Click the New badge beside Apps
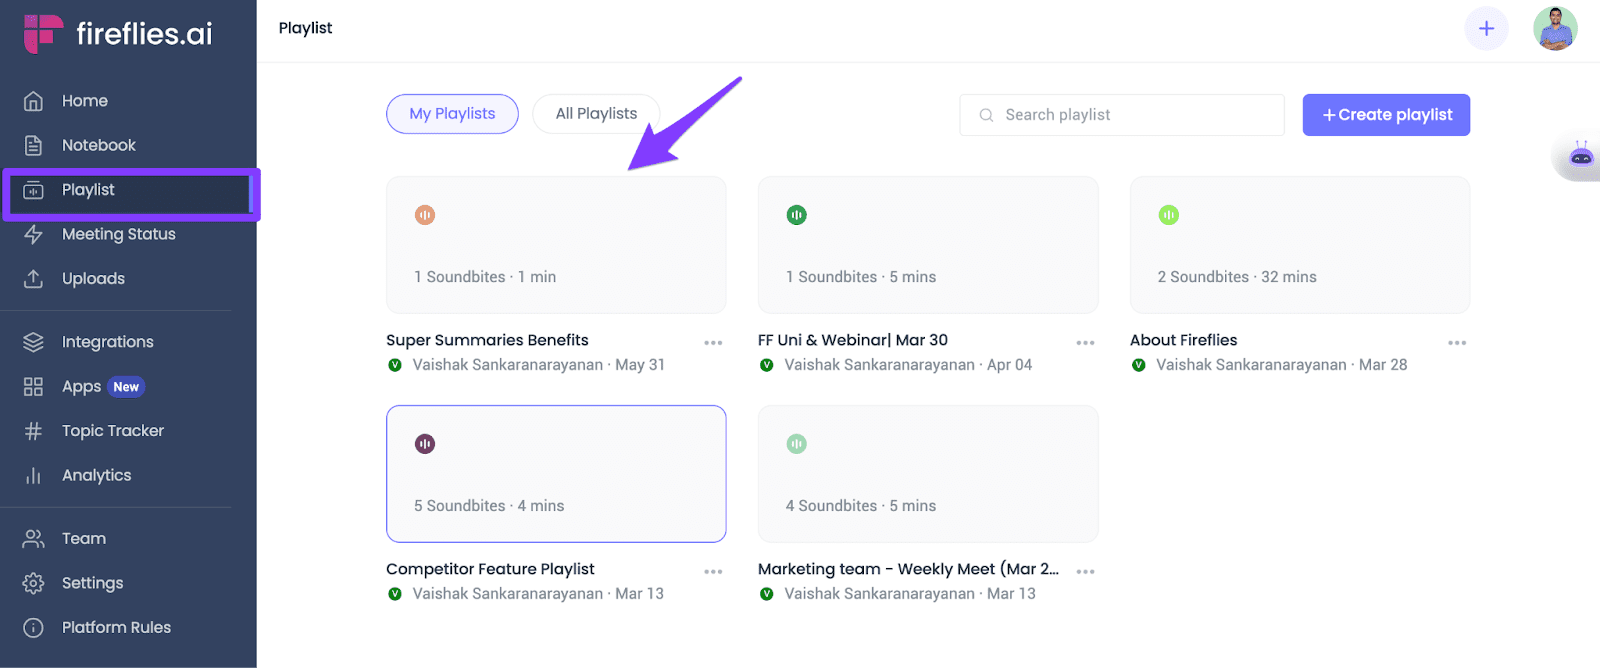The image size is (1600, 668). click(126, 387)
